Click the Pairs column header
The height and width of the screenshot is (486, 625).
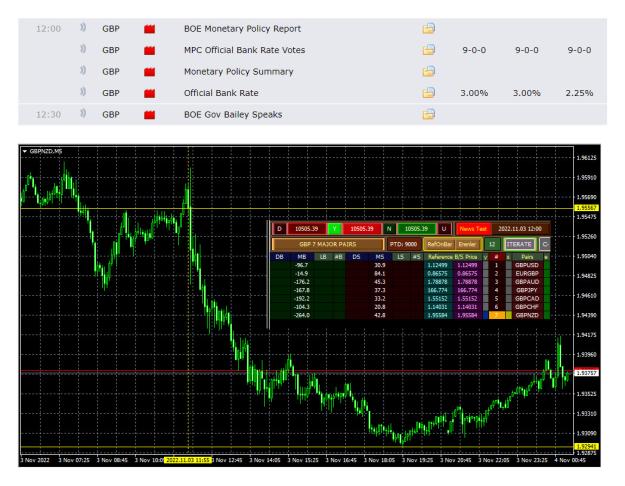click(x=527, y=257)
